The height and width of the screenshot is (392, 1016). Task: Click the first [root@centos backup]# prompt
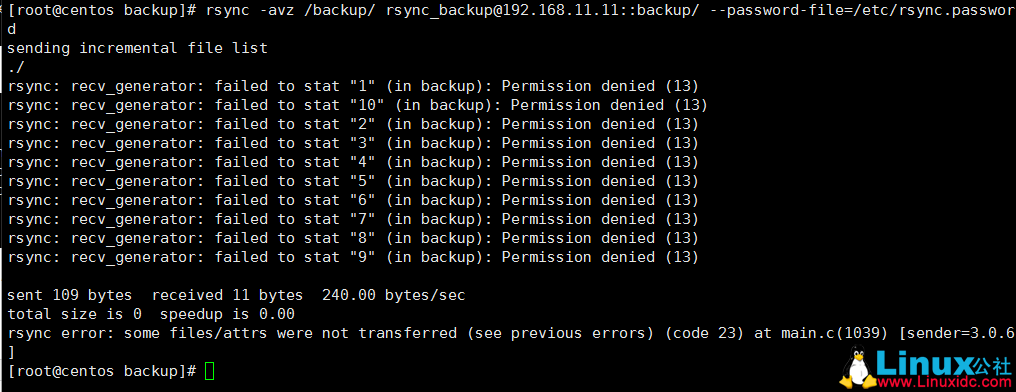click(x=102, y=10)
